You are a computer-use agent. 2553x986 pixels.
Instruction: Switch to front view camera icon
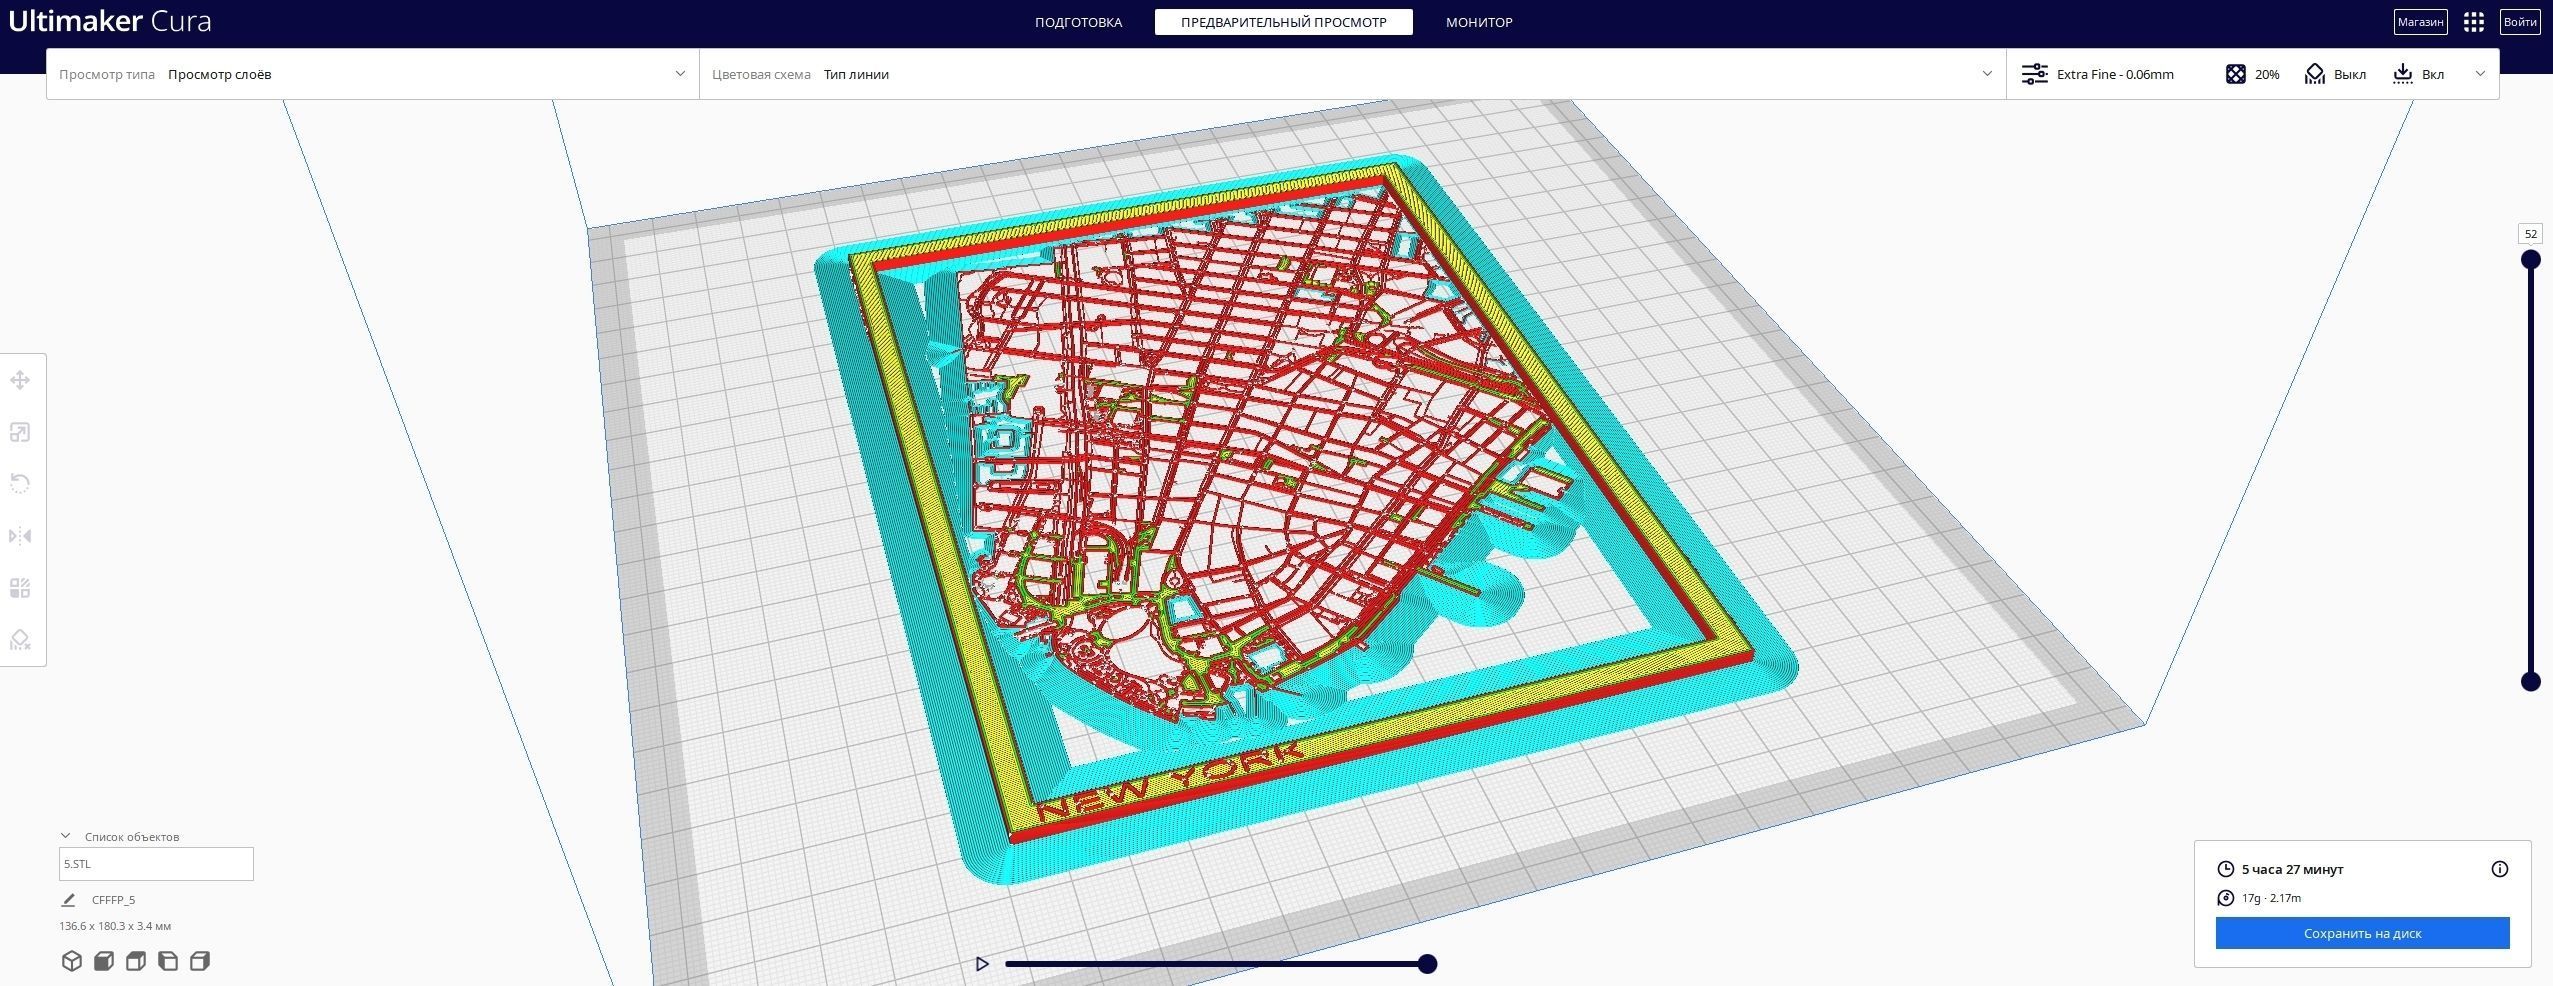[103, 961]
